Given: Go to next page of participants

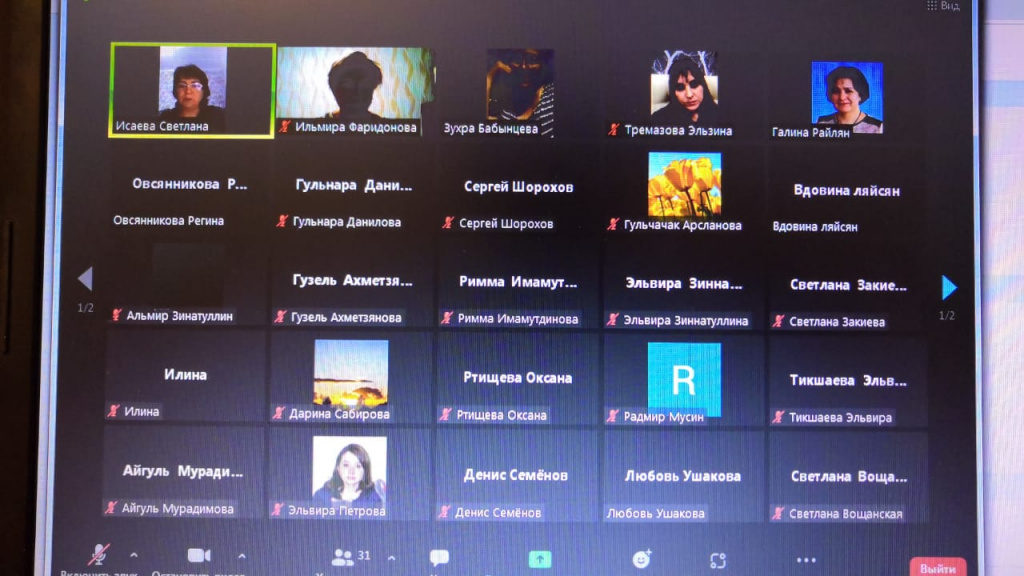Looking at the screenshot, I should pyautogui.click(x=948, y=288).
